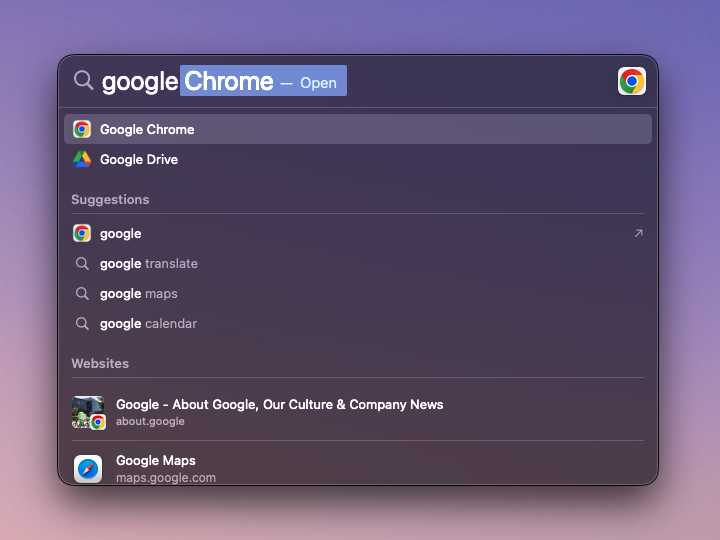
Task: Click the Chrome icon in the Google Chrome row
Action: click(82, 129)
